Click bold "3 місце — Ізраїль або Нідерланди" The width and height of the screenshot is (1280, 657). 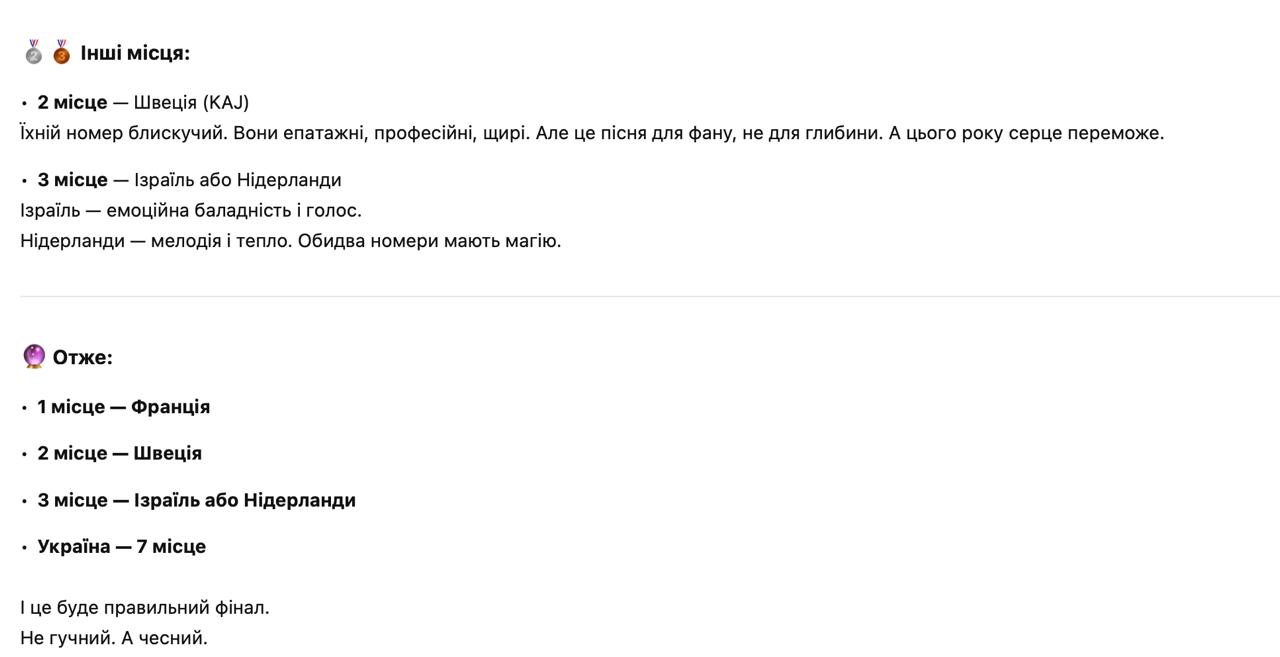pos(197,500)
